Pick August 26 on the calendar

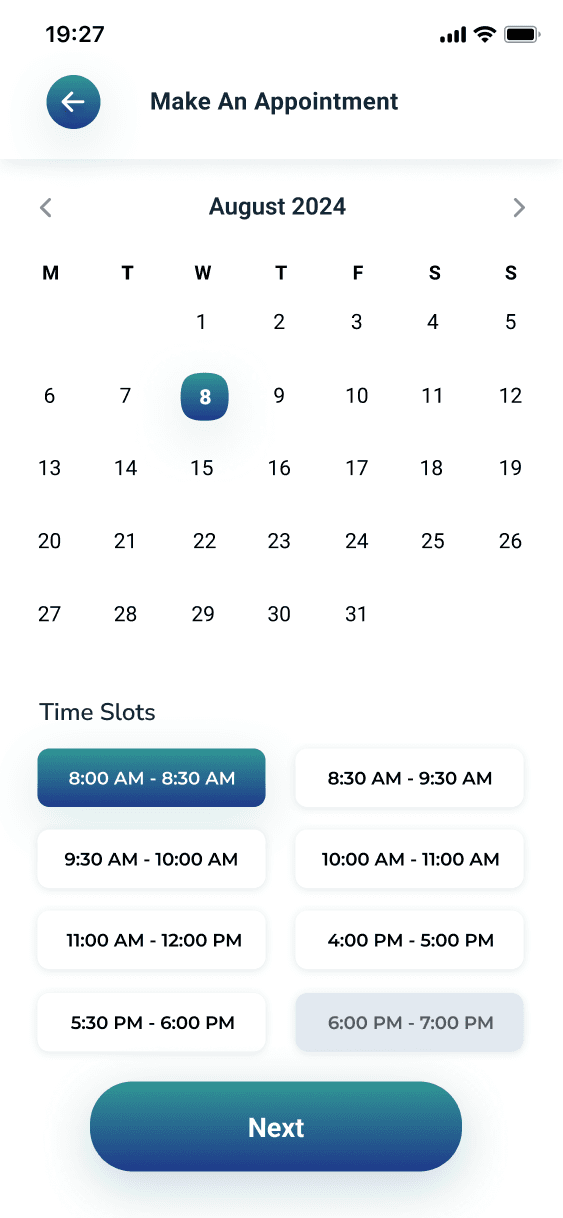(510, 541)
